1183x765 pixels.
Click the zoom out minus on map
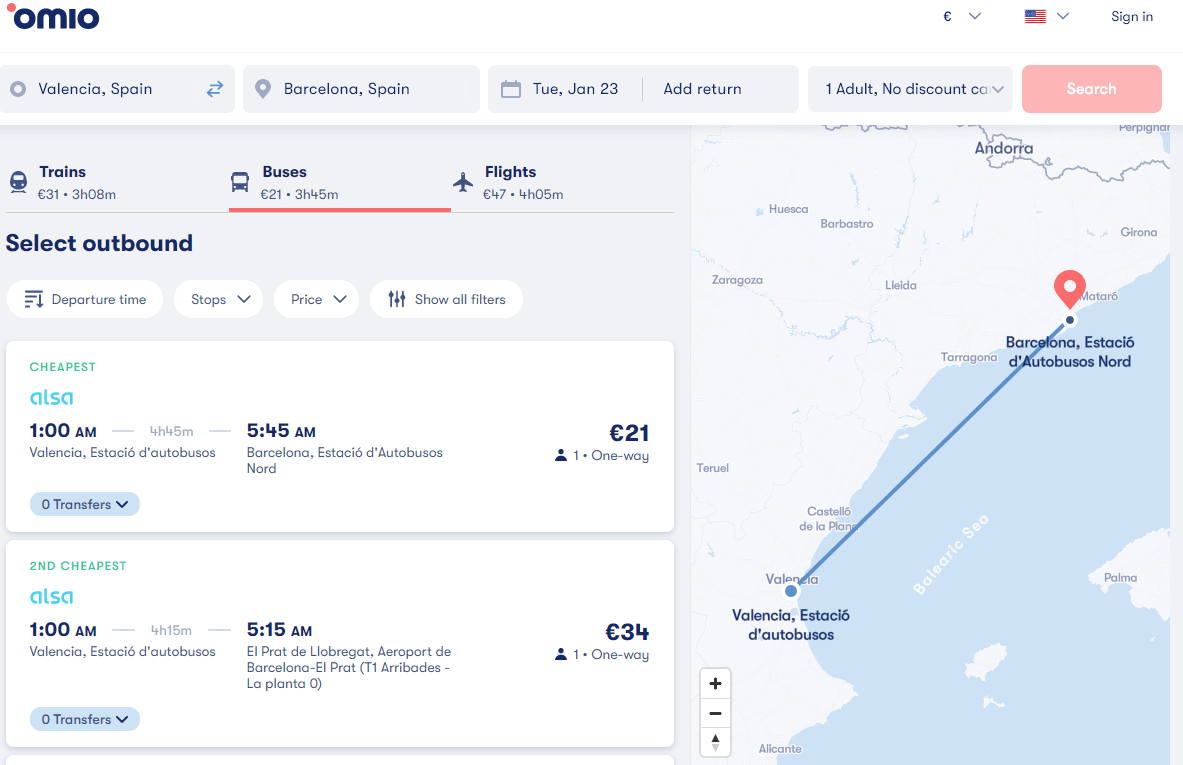[715, 712]
